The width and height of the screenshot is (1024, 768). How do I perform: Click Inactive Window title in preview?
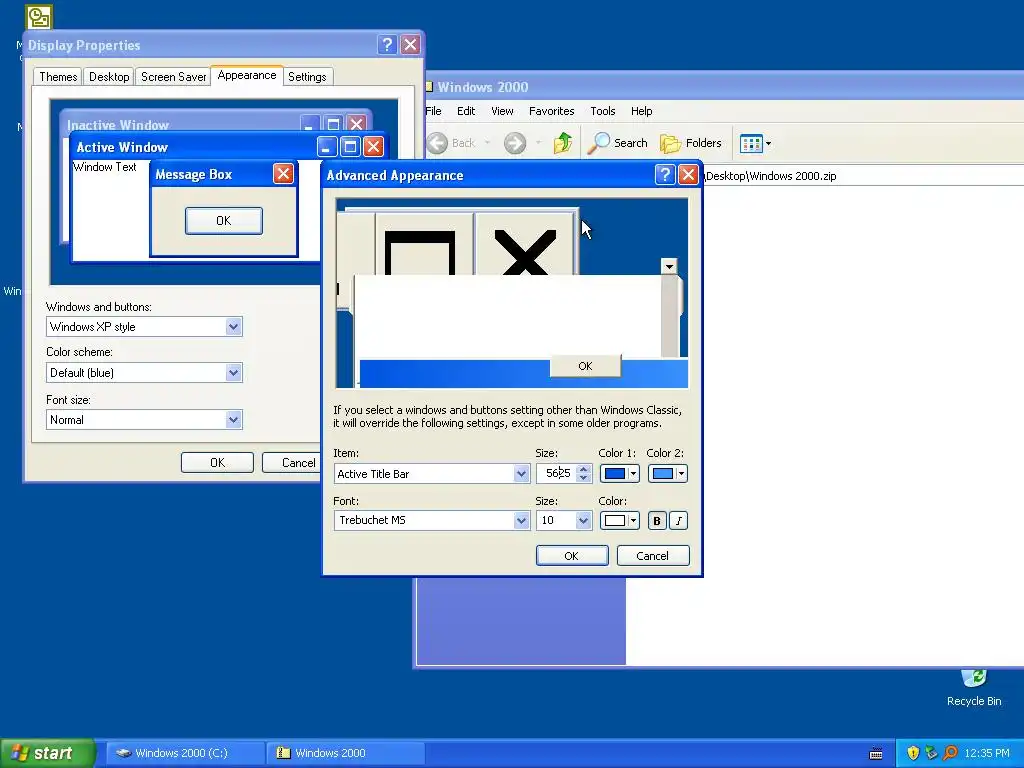(118, 125)
